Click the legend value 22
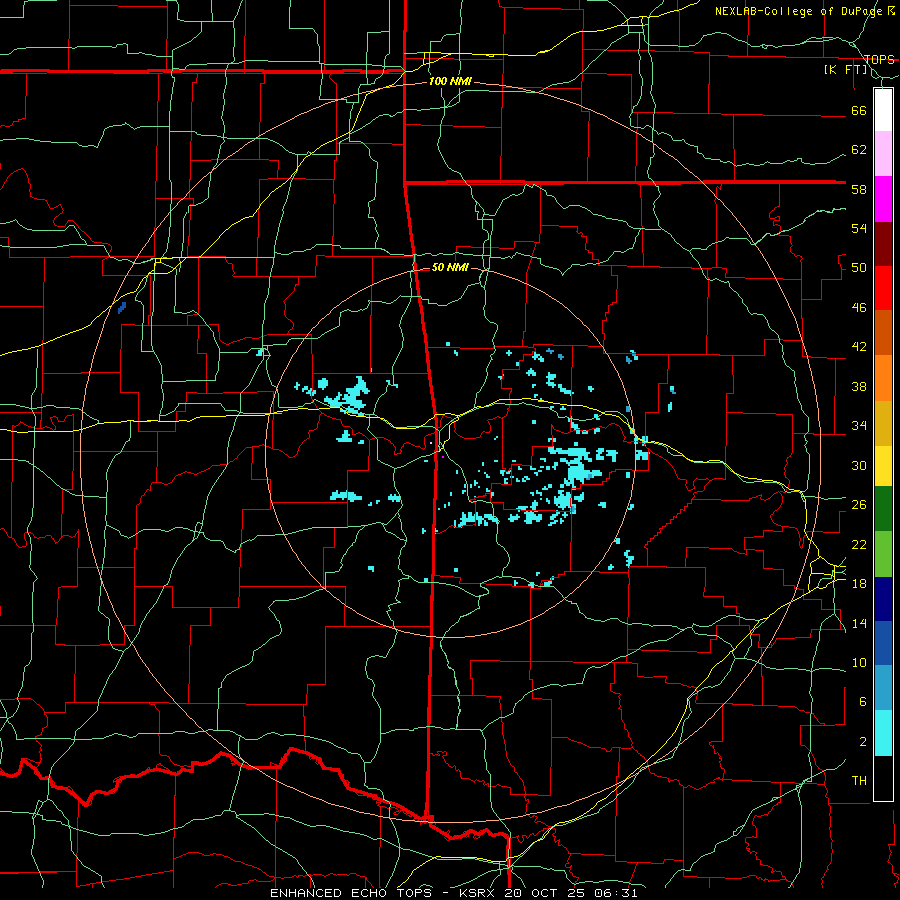This screenshot has height=900, width=900. click(x=859, y=544)
